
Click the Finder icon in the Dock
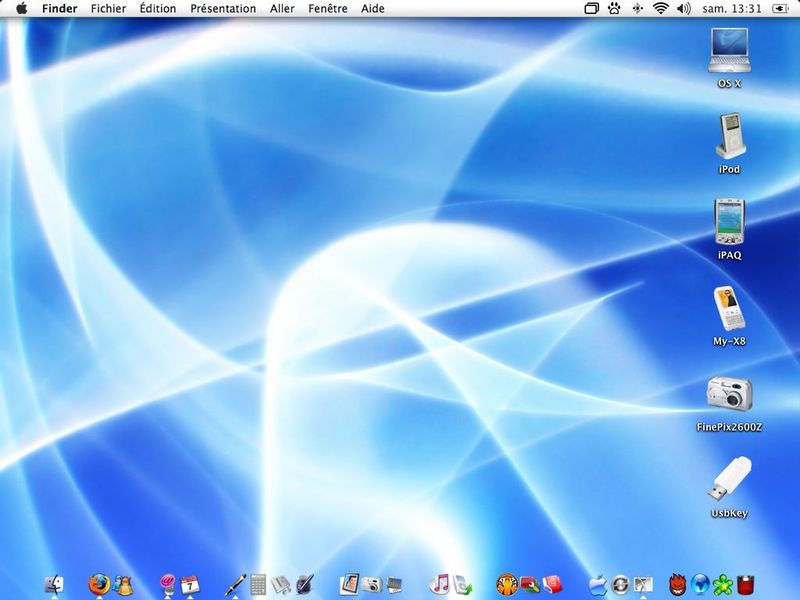click(54, 585)
